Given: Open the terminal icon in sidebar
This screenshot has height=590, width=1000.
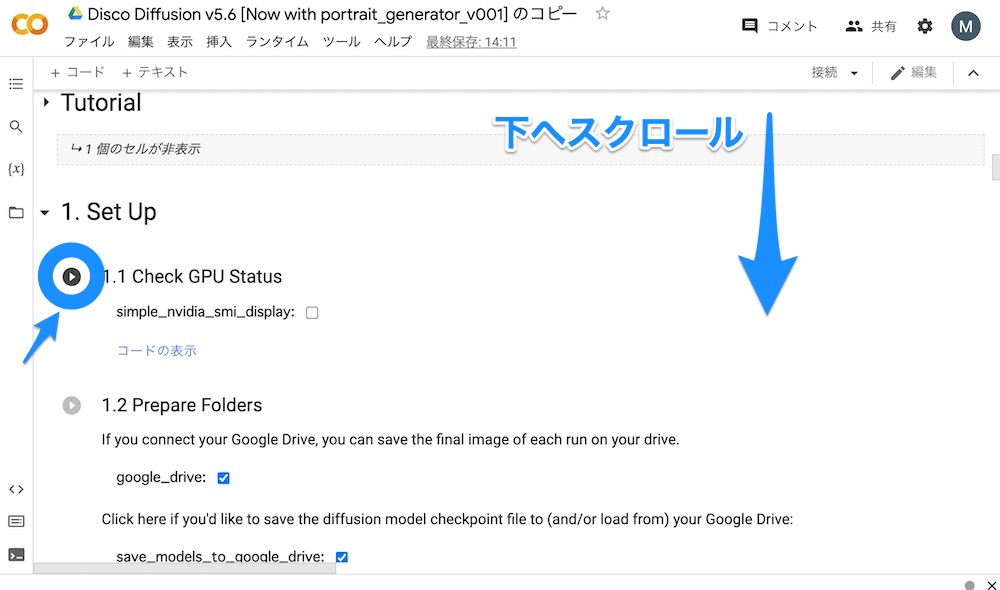Looking at the screenshot, I should coord(16,554).
